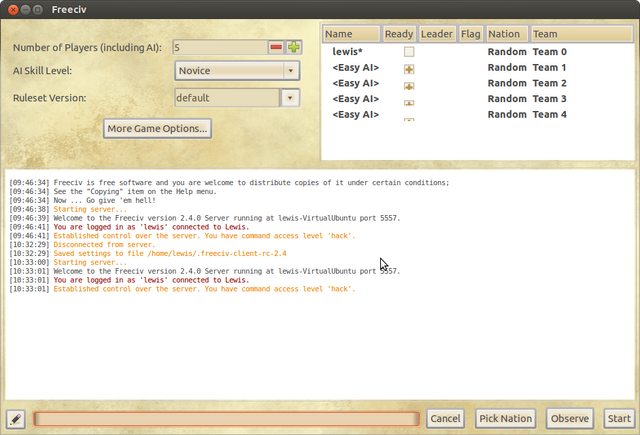Start the game
The image size is (640, 435).
pyautogui.click(x=619, y=419)
